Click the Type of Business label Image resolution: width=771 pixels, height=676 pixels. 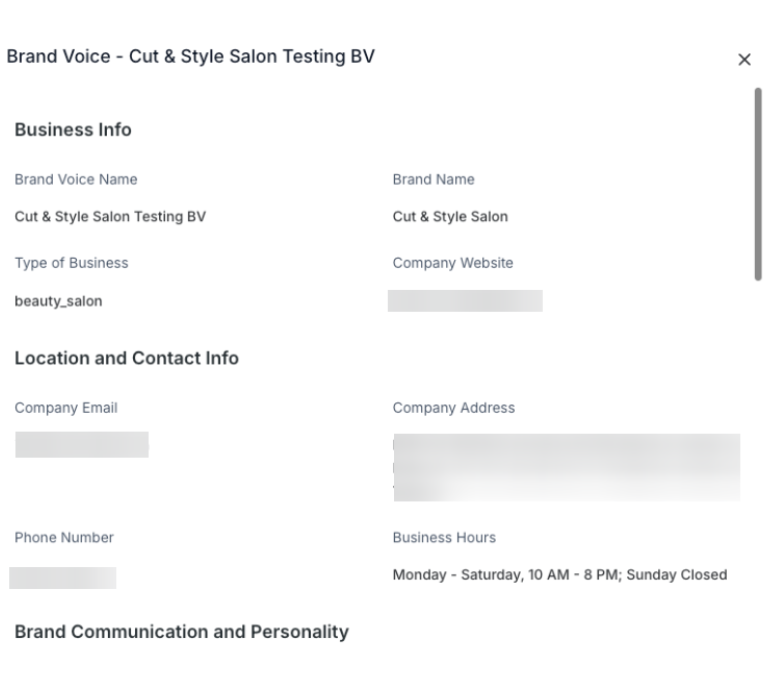click(71, 263)
